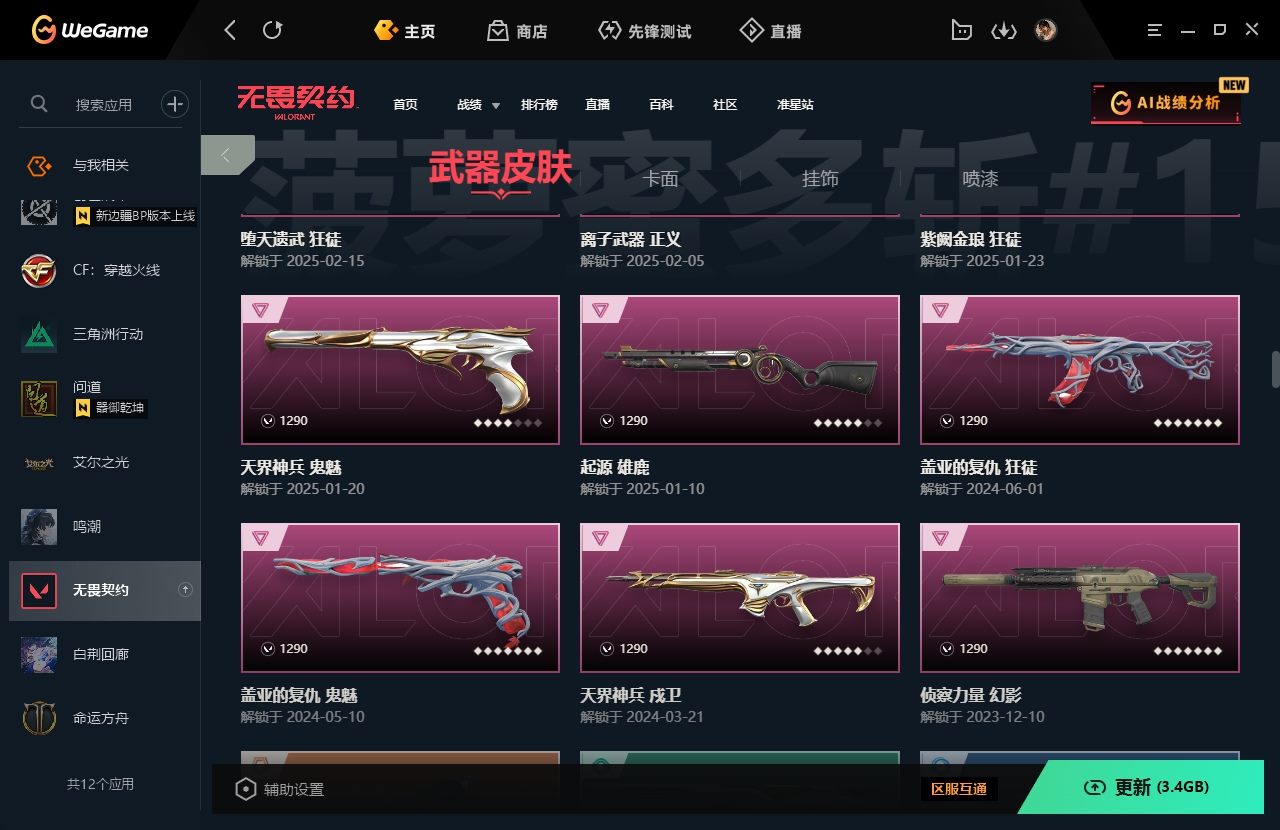
Task: Switch to the 喷漆 tab
Action: click(980, 179)
